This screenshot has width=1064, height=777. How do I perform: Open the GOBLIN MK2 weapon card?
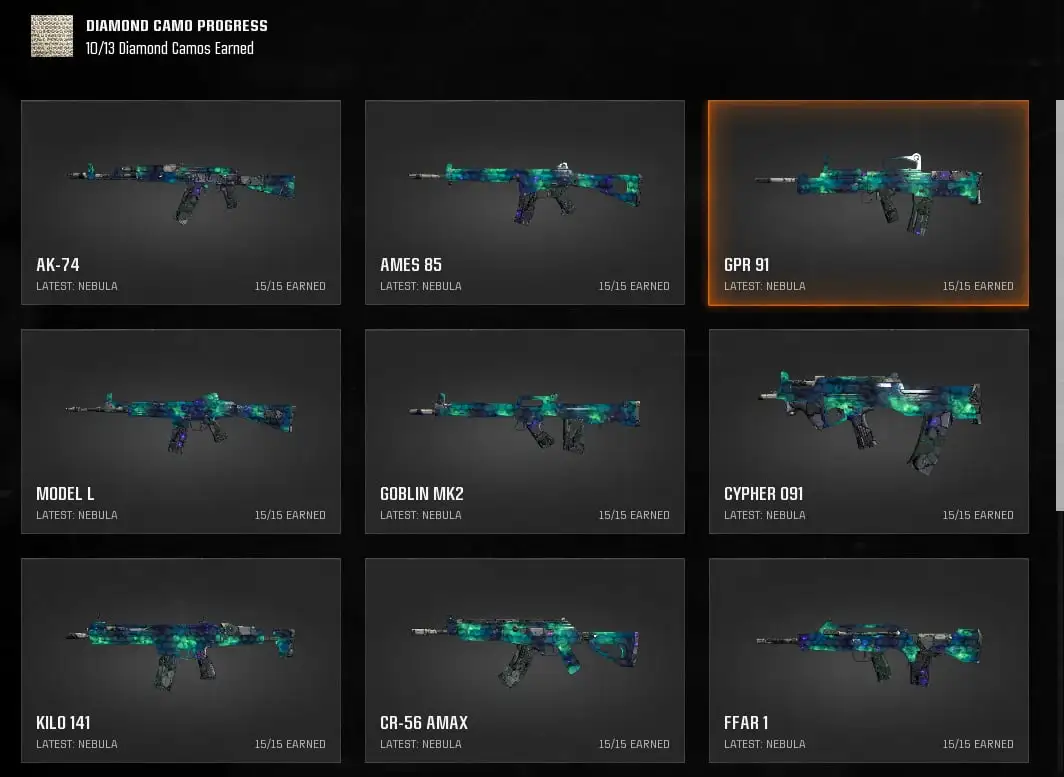(525, 432)
